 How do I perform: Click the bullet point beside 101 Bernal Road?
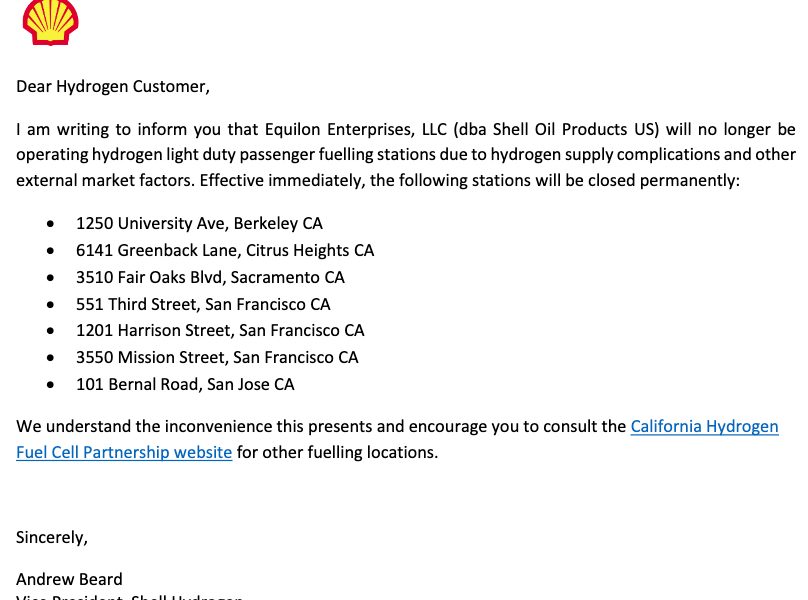click(50, 385)
